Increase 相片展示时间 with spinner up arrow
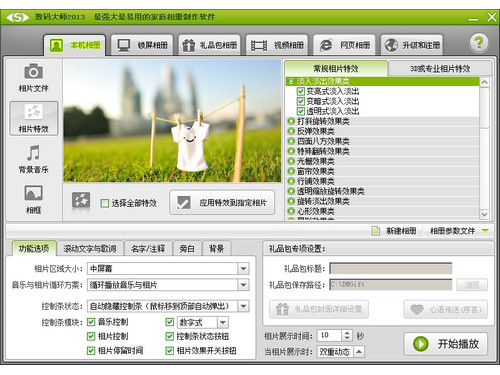Viewport: 500px width, 375px height. coord(347,333)
